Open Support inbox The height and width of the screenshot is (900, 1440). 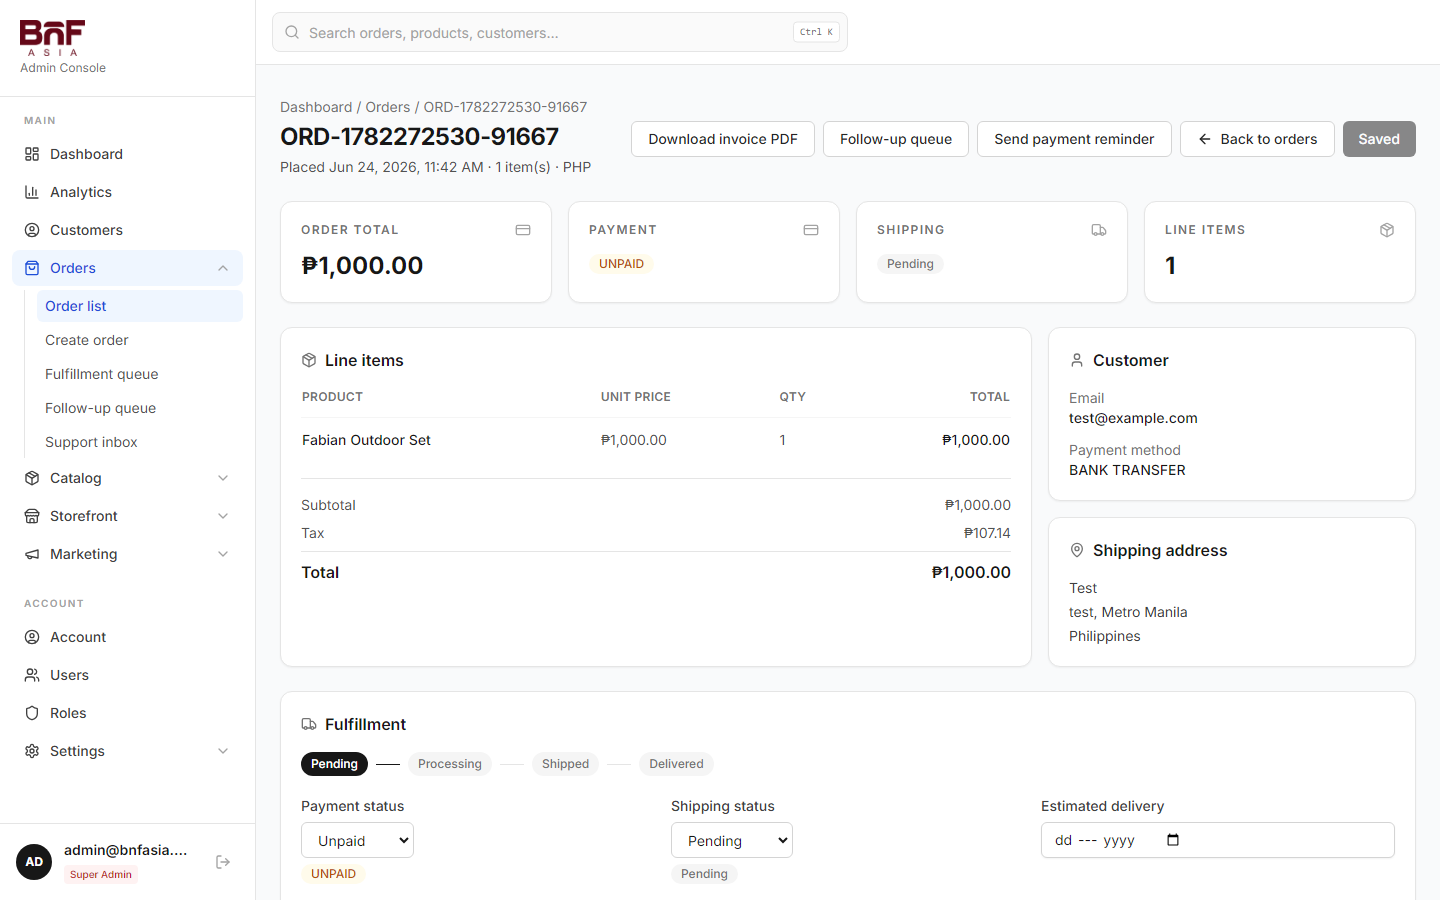pyautogui.click(x=139, y=442)
